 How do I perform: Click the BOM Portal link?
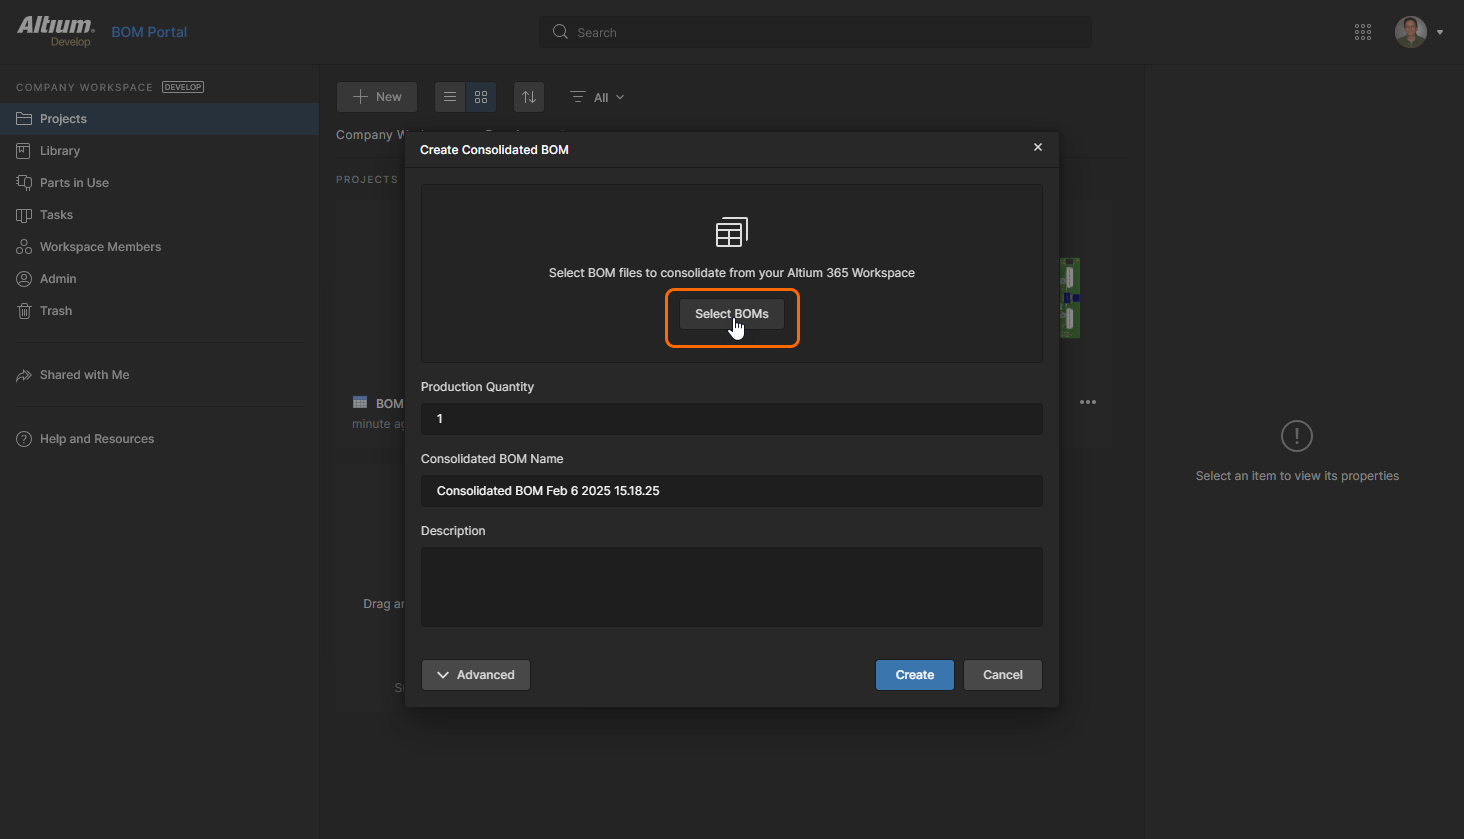(x=149, y=32)
